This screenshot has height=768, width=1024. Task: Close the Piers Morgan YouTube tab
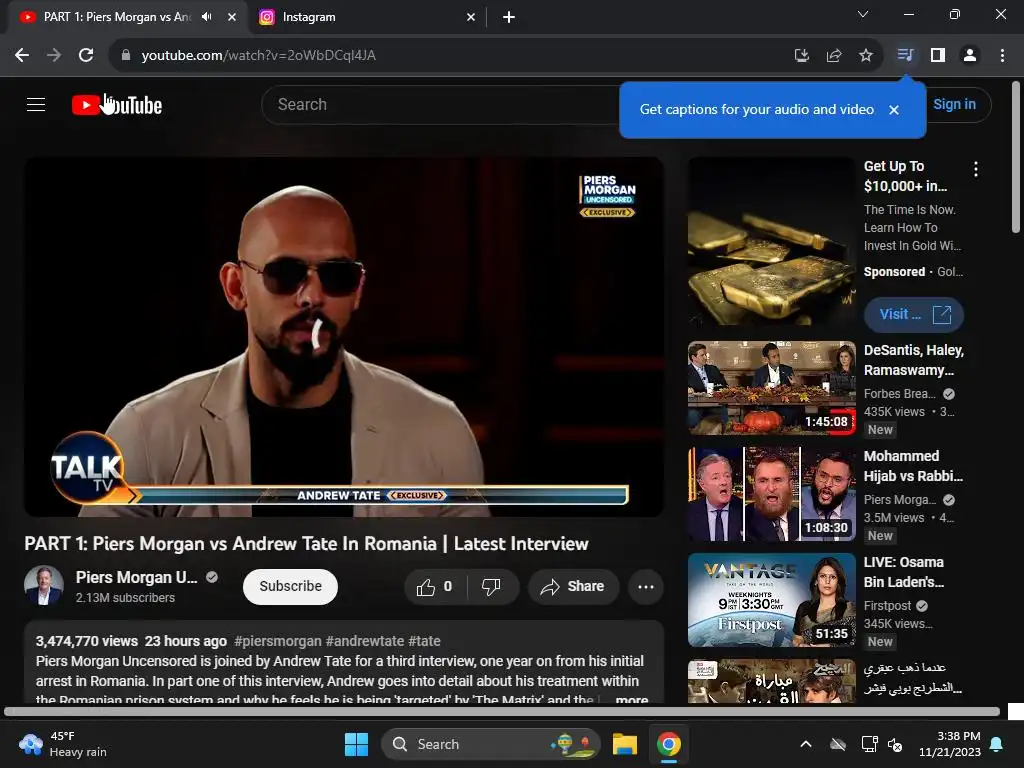click(x=232, y=17)
